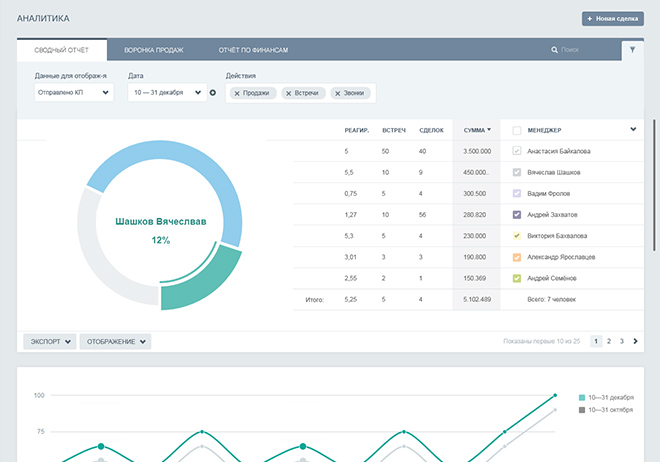Click the Новая сделка button

click(613, 19)
